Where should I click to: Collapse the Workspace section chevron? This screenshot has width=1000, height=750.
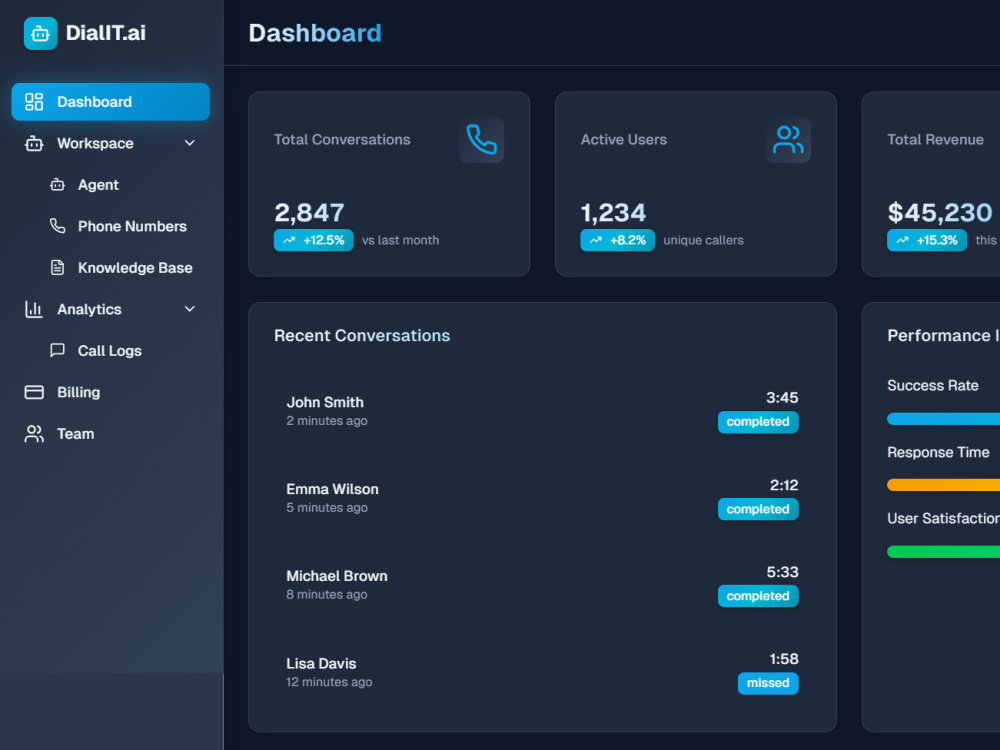[x=189, y=143]
